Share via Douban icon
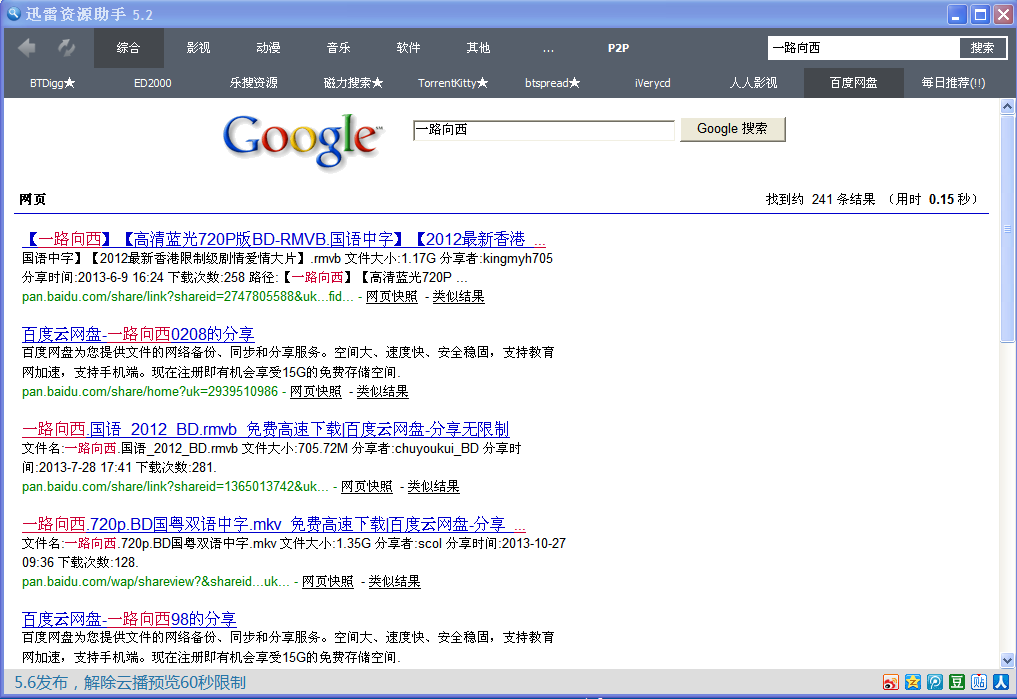This screenshot has width=1017, height=699. coord(957,682)
